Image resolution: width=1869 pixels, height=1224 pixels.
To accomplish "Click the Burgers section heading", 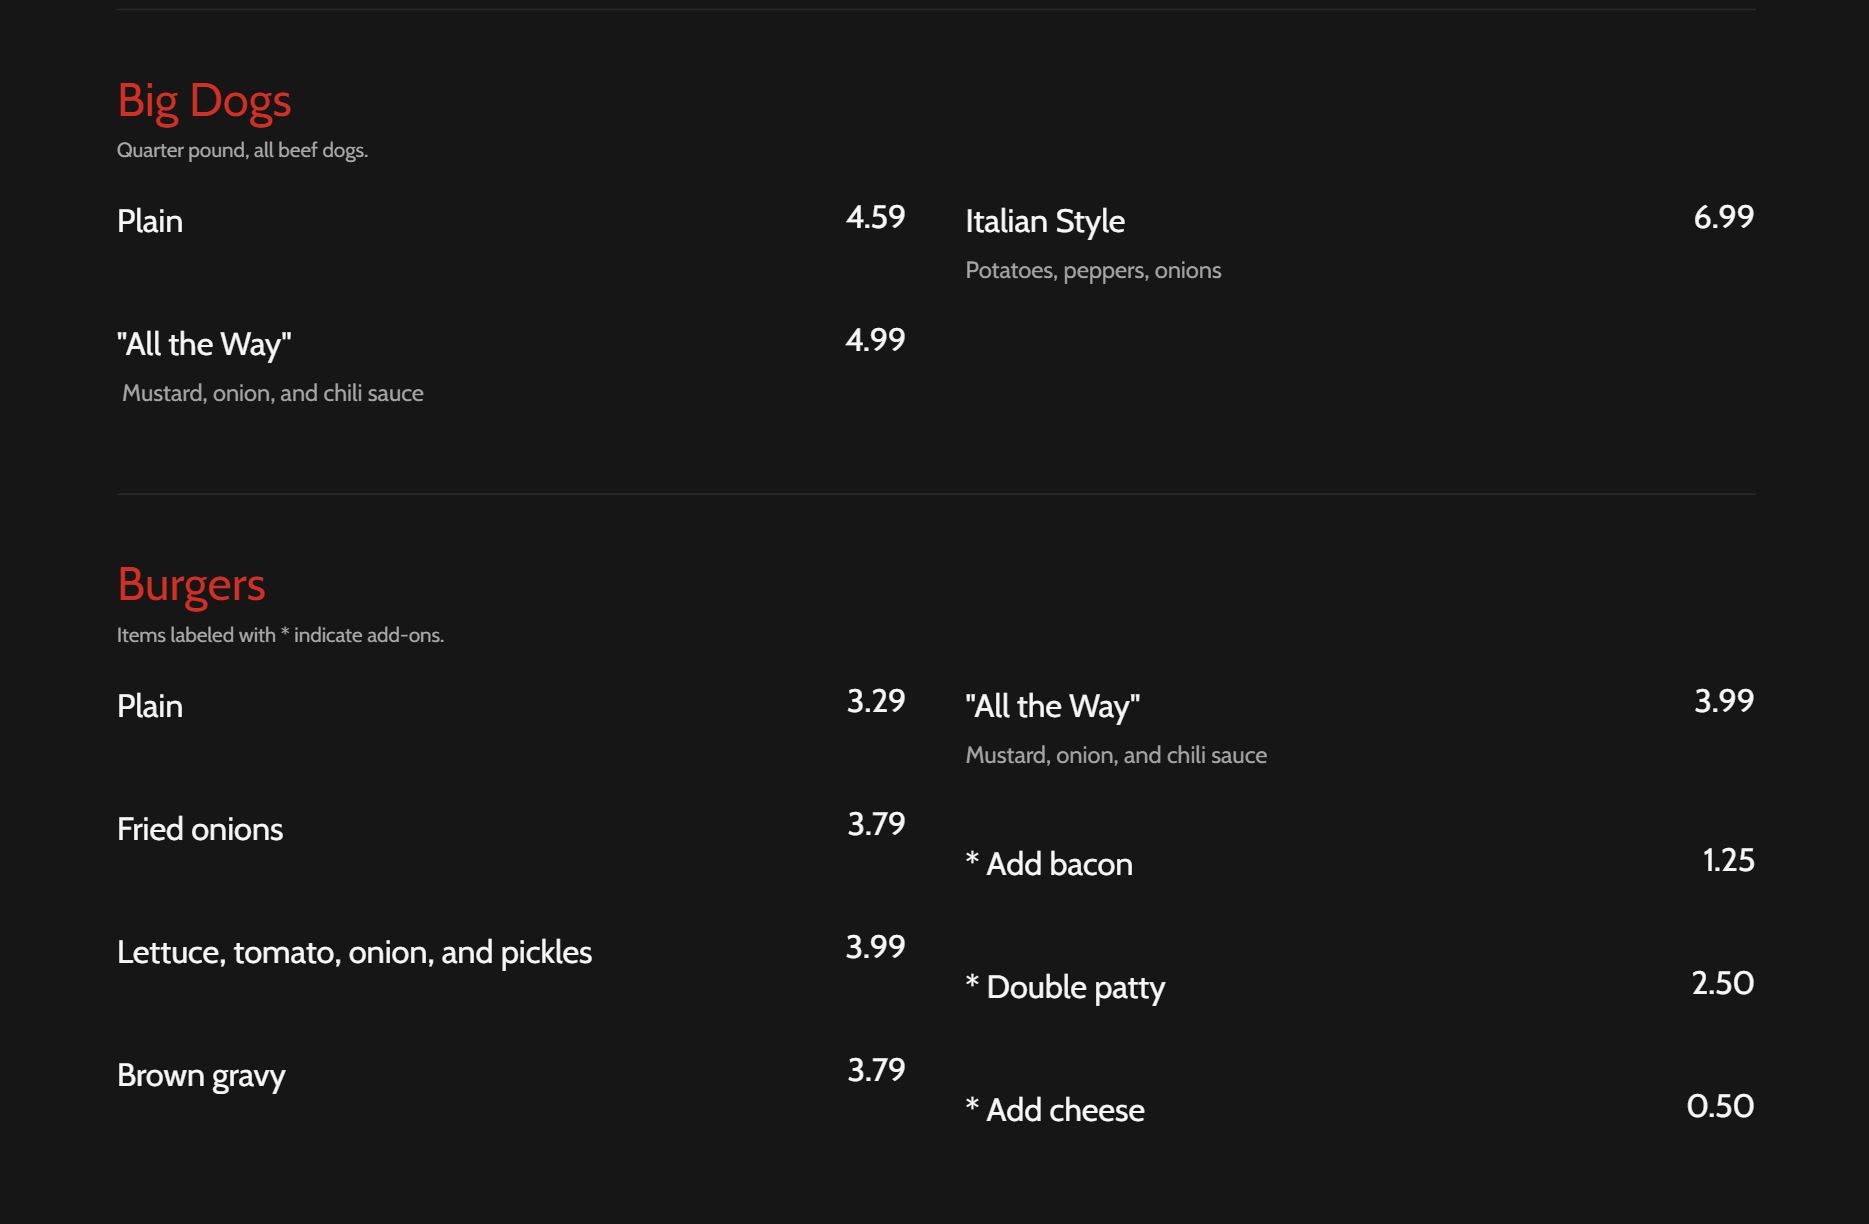I will coord(191,585).
